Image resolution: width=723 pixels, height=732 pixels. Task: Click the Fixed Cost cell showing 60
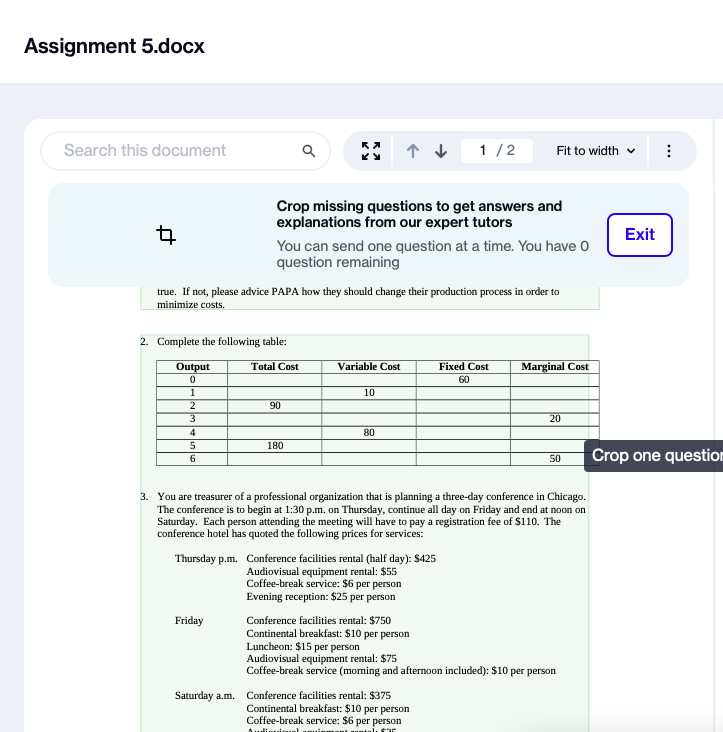(x=463, y=380)
